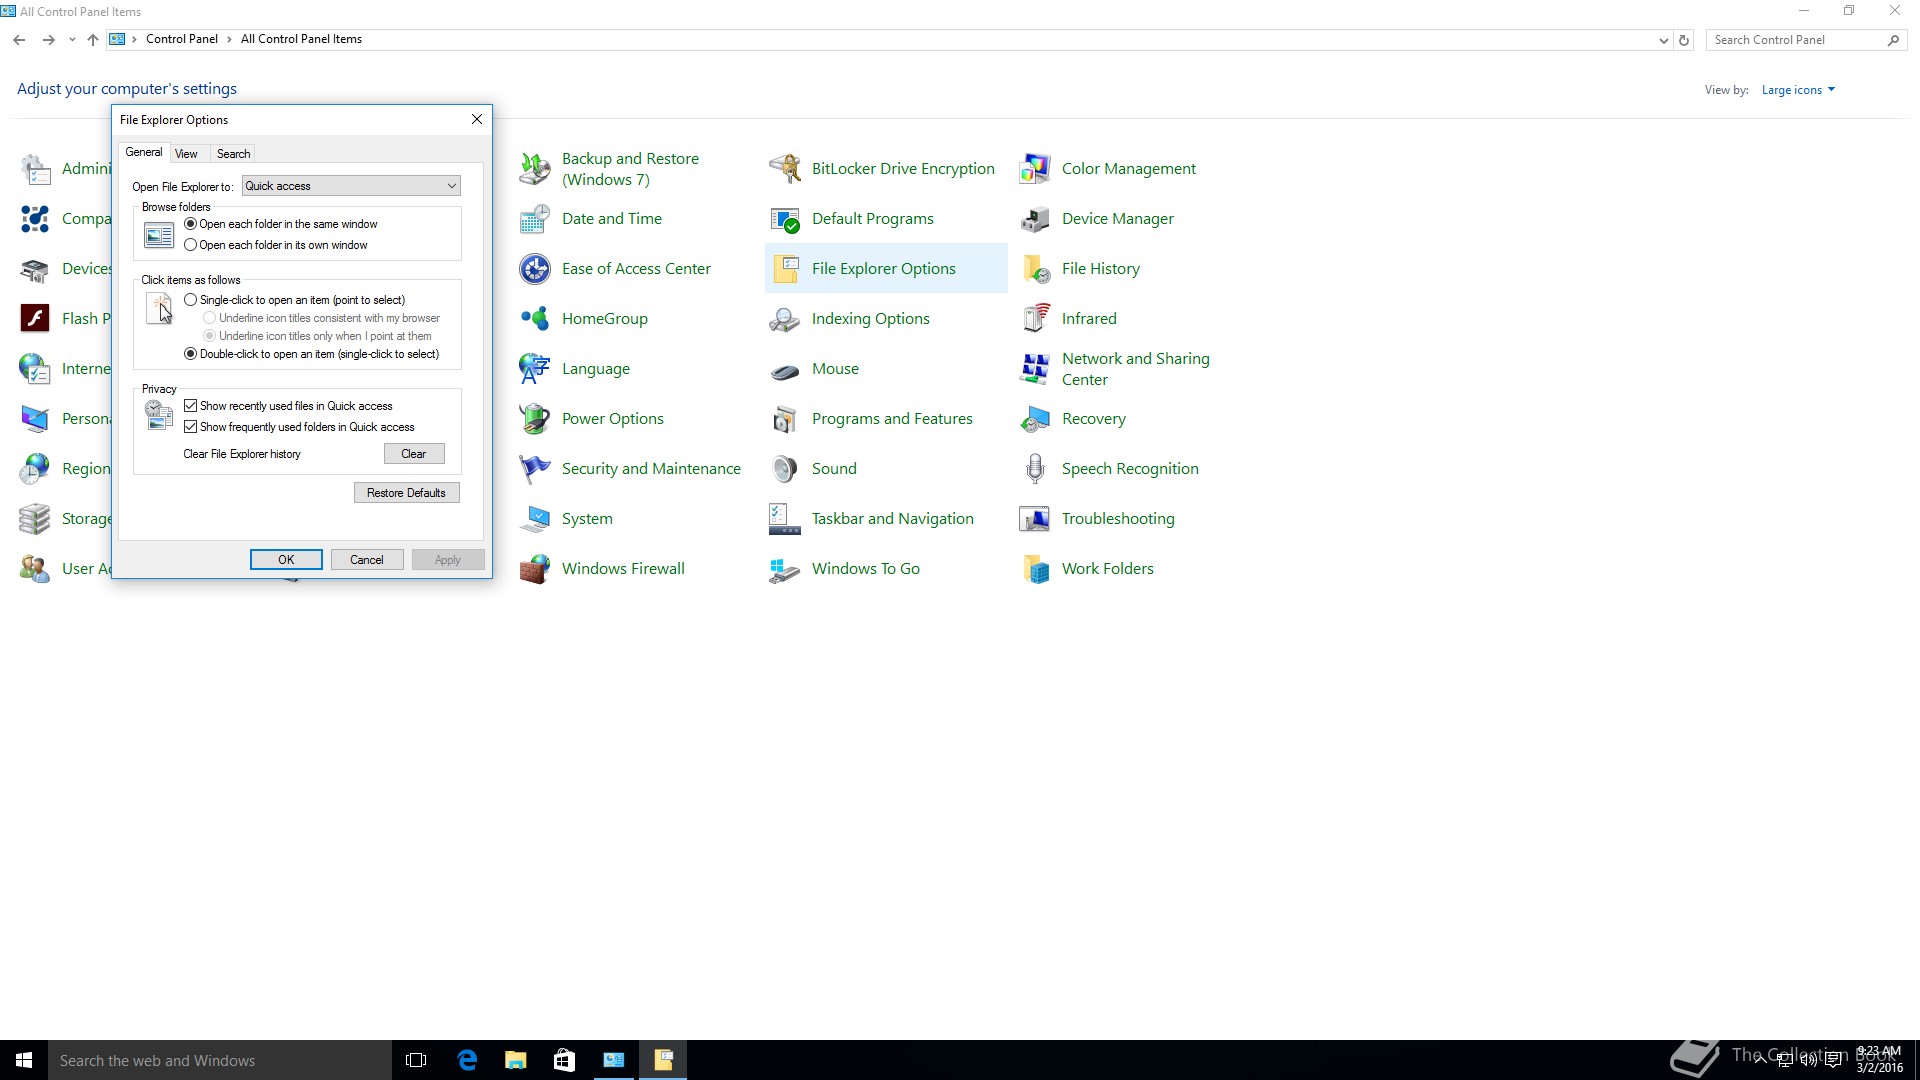The width and height of the screenshot is (1920, 1080).
Task: Select Double-click to open an item
Action: click(x=190, y=354)
